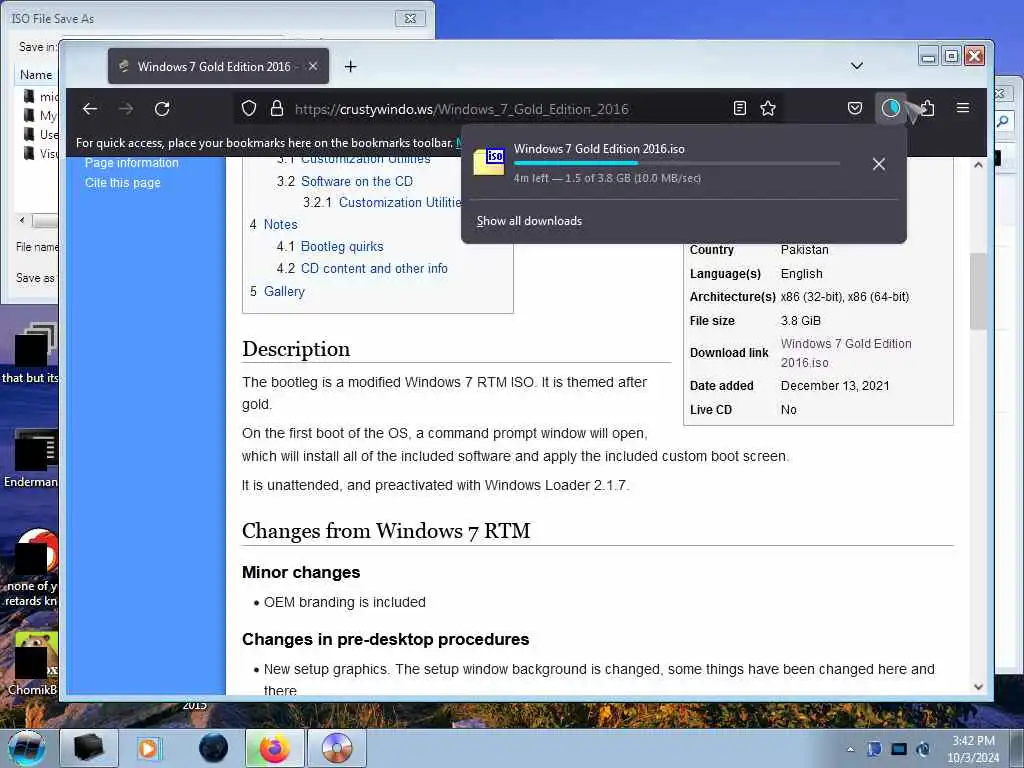Open the Firefox hamburger application menu

pos(963,108)
